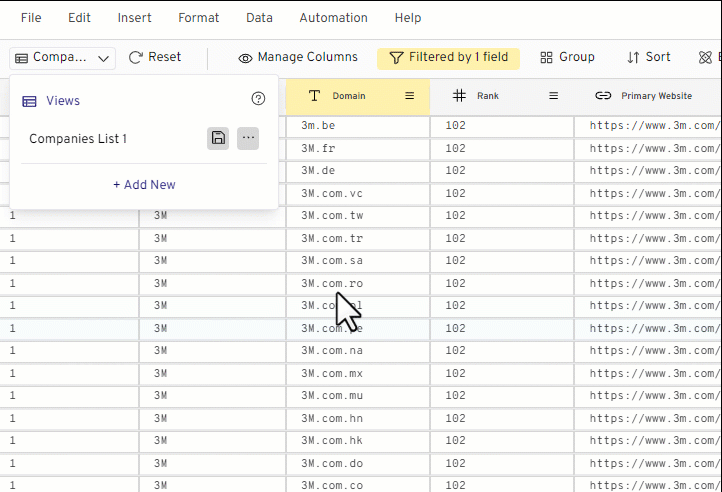The height and width of the screenshot is (492, 722).
Task: Select the cell 3M.com.tr
Action: 358,239
